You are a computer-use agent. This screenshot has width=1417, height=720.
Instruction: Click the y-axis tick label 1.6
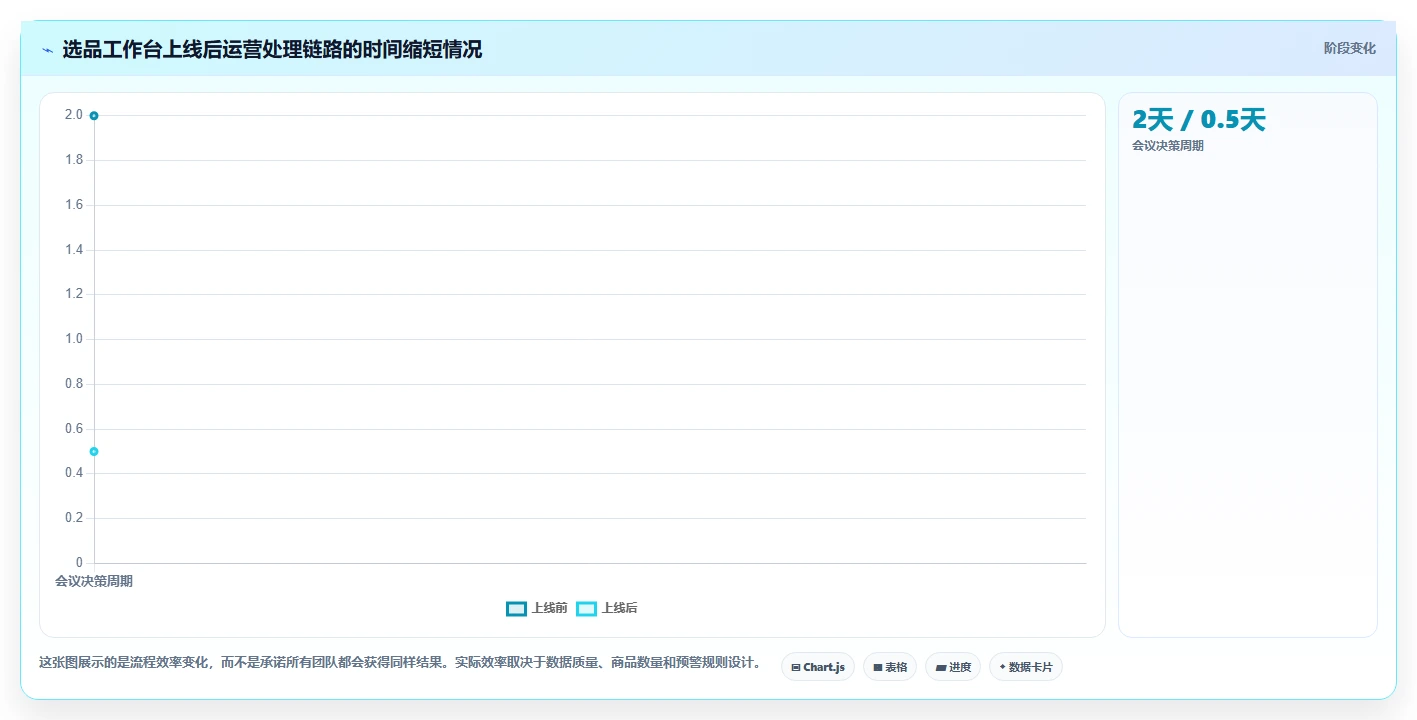(74, 205)
